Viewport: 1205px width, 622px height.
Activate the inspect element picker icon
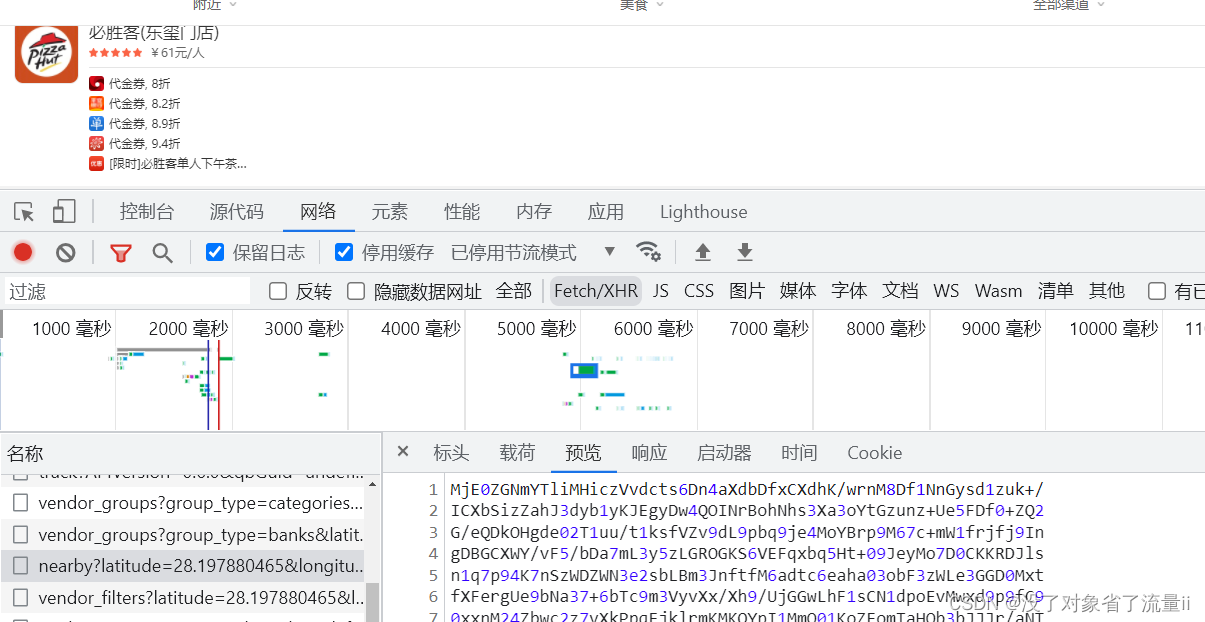(x=24, y=212)
